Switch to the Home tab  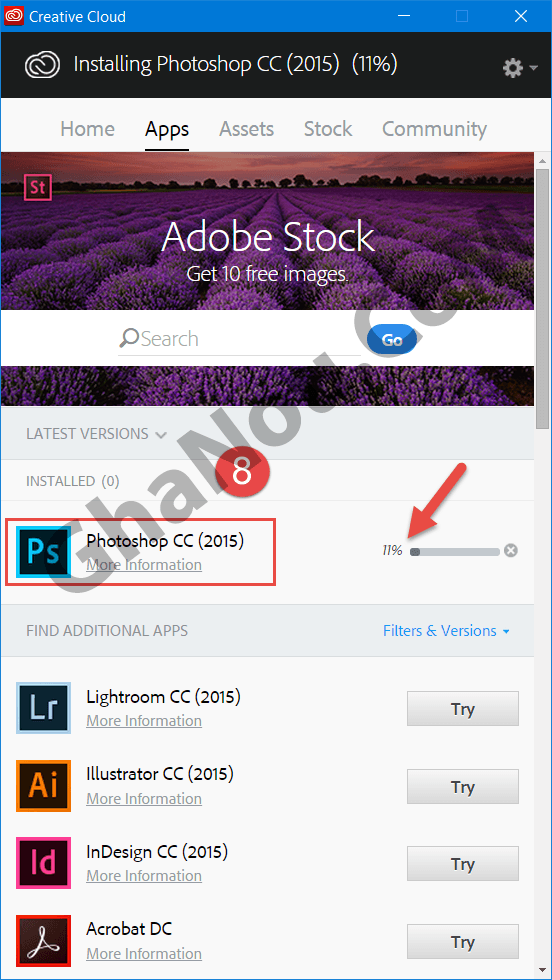tap(88, 129)
